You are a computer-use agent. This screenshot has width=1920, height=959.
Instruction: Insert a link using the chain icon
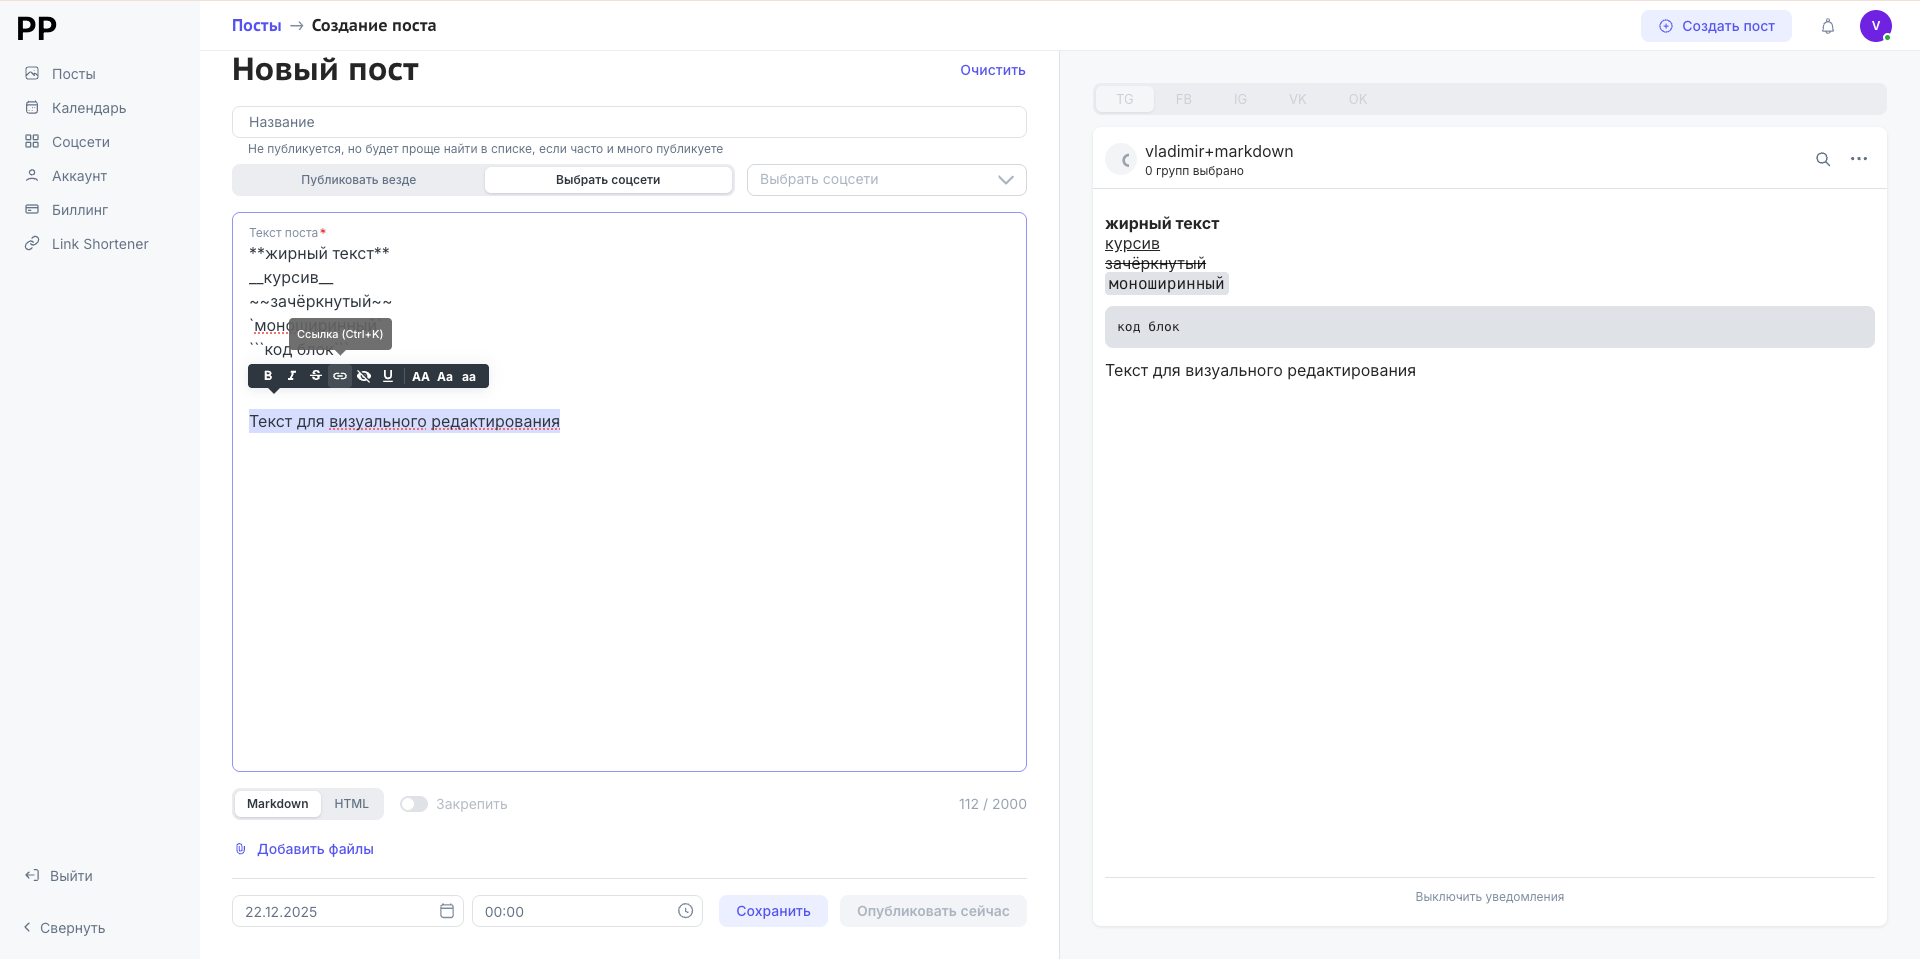[340, 376]
